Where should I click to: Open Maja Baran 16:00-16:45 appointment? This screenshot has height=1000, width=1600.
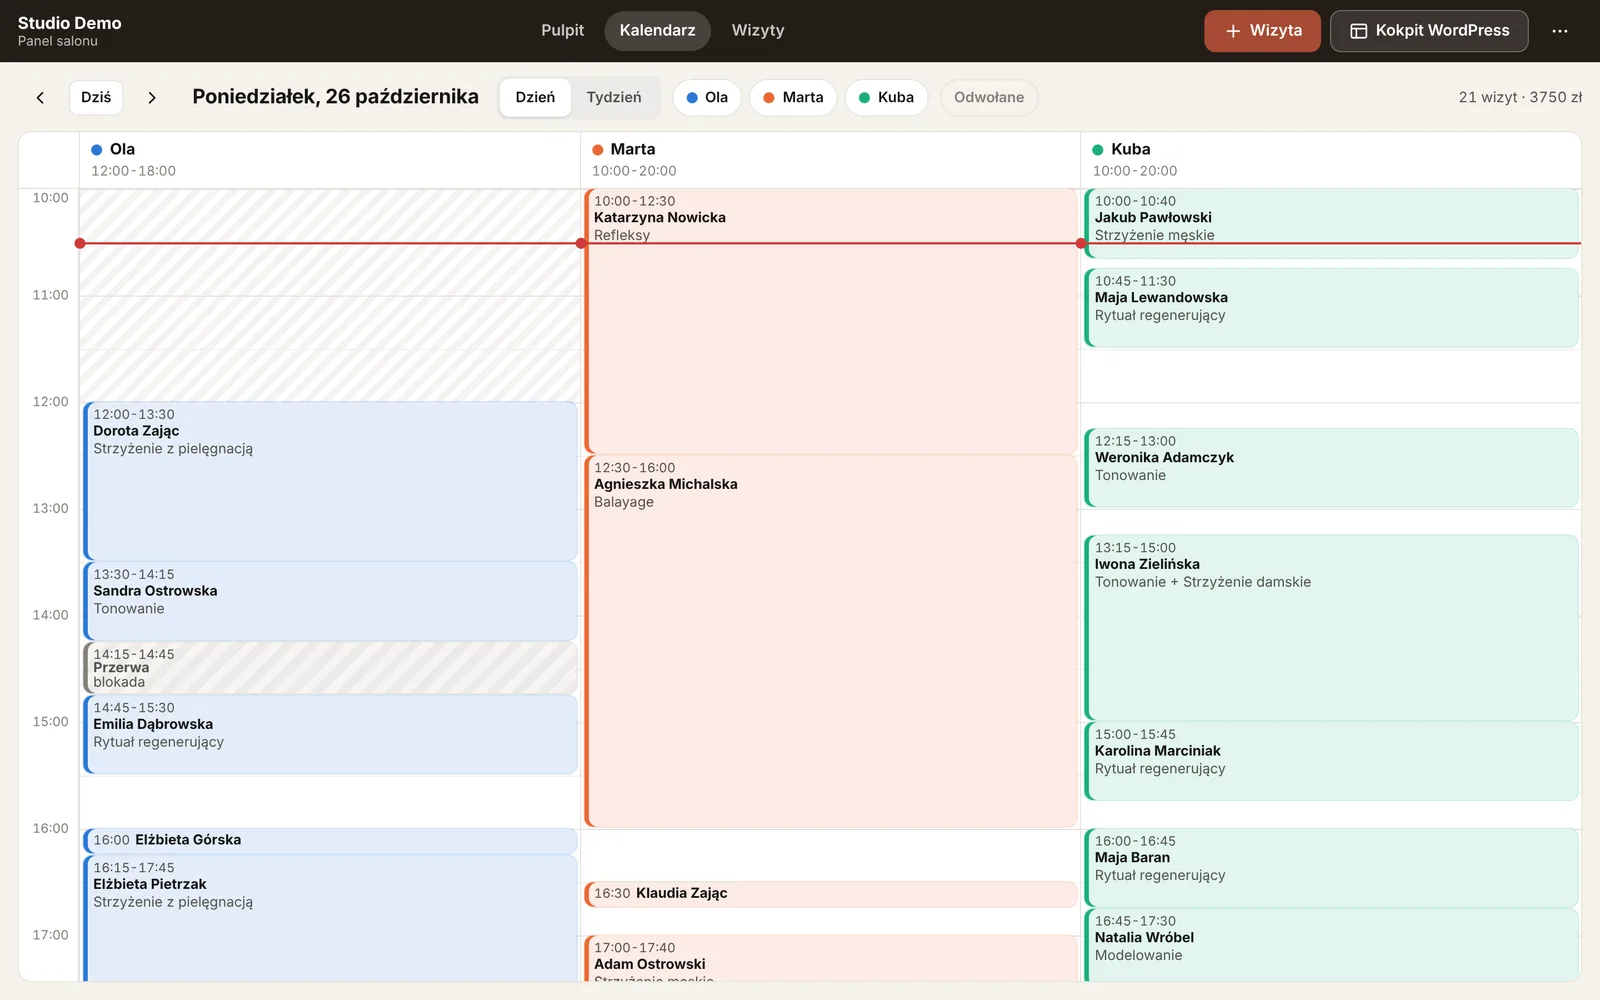[1332, 868]
